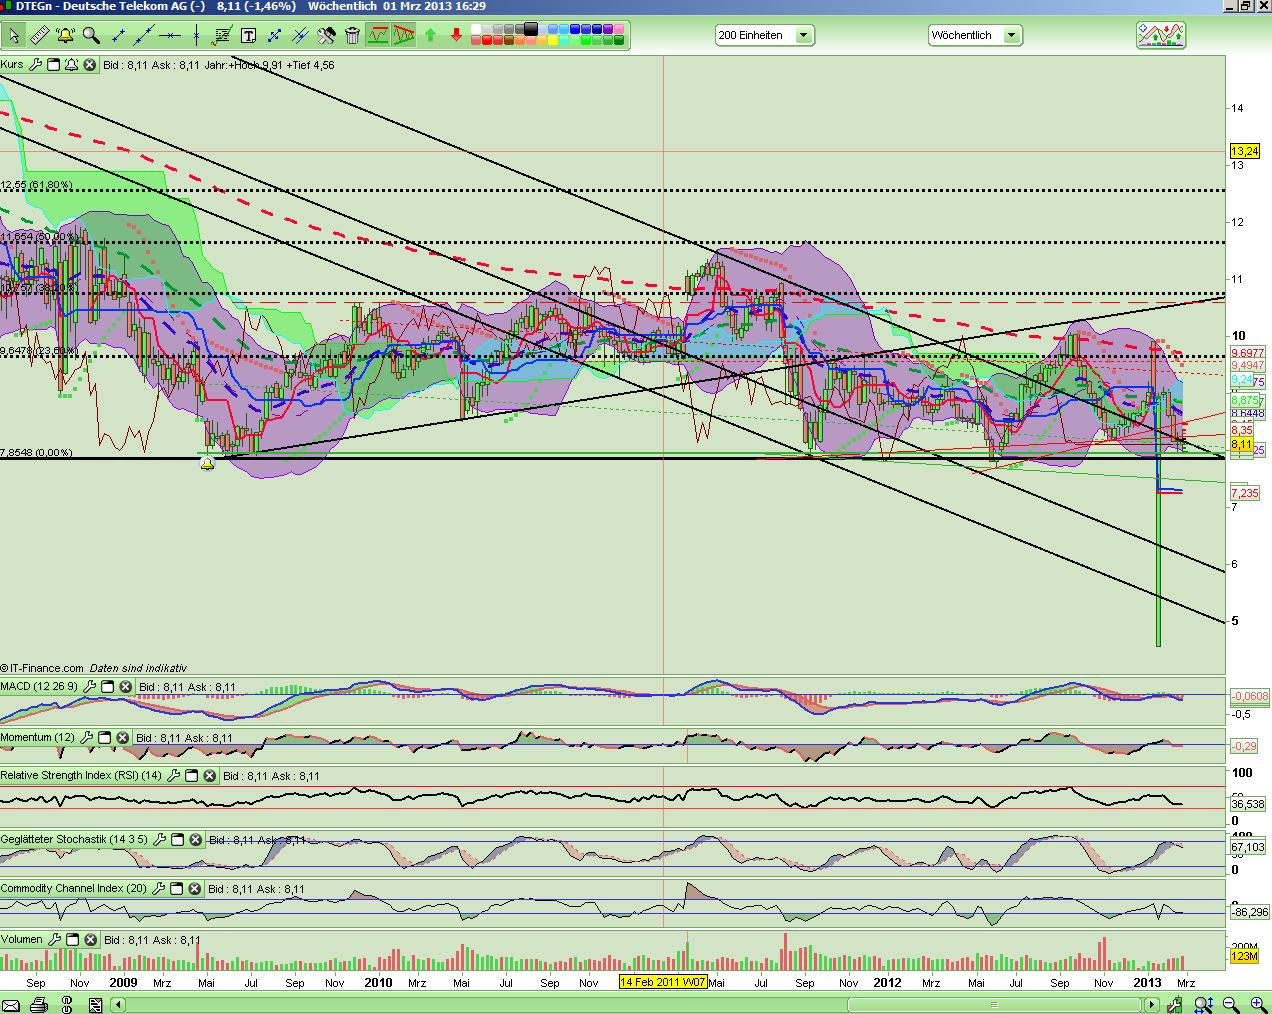The width and height of the screenshot is (1272, 1014).
Task: Click the trash can delete icon
Action: click(x=352, y=36)
